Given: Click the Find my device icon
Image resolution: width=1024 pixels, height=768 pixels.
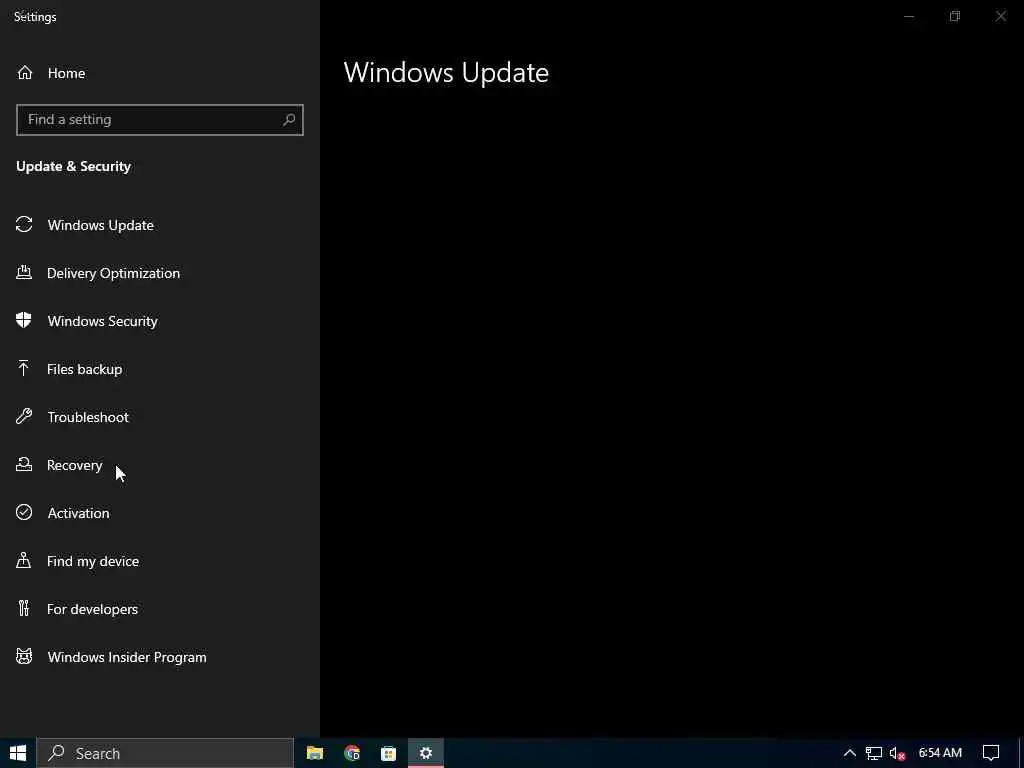Looking at the screenshot, I should (24, 560).
